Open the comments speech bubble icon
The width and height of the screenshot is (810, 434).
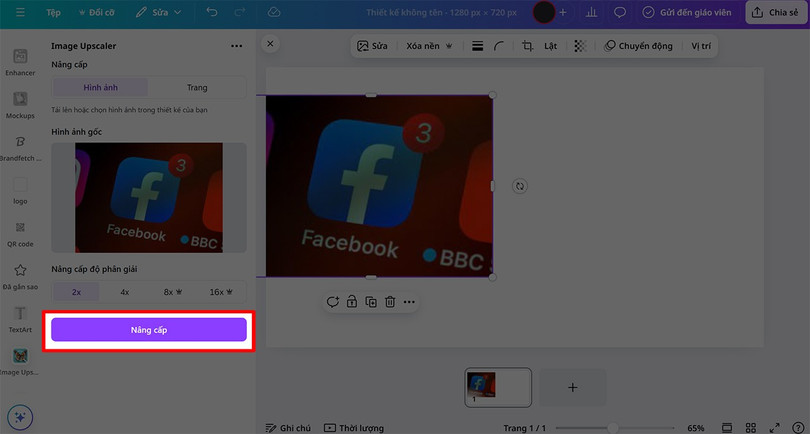[620, 13]
